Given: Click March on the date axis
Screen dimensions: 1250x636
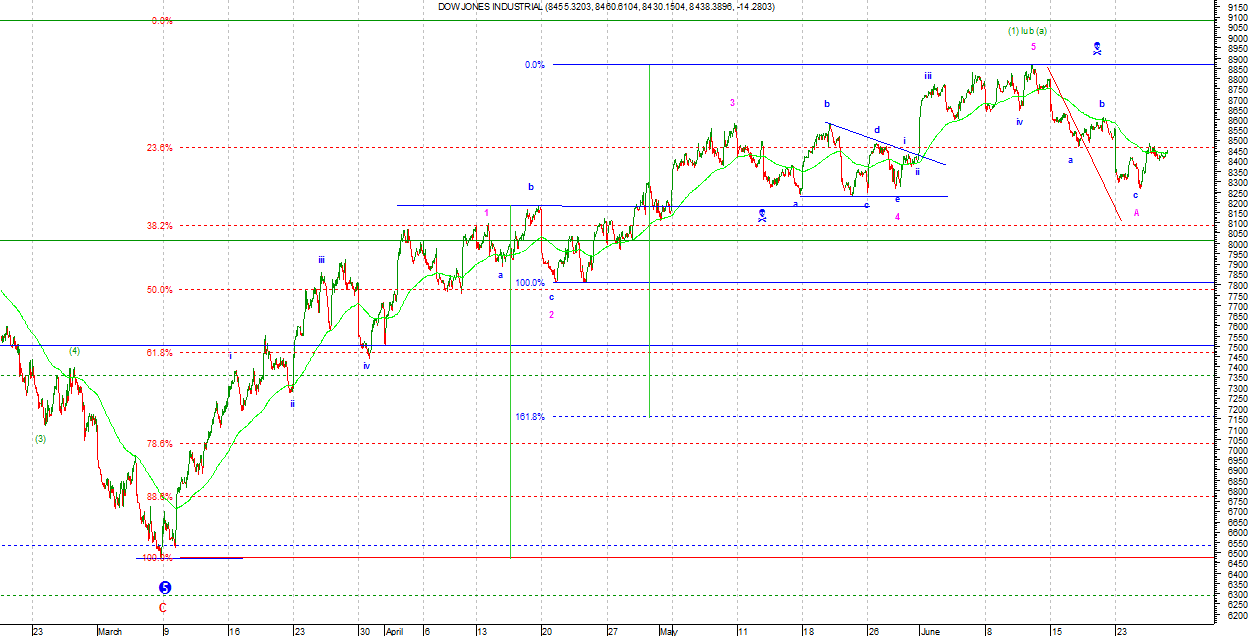Looking at the screenshot, I should [109, 631].
